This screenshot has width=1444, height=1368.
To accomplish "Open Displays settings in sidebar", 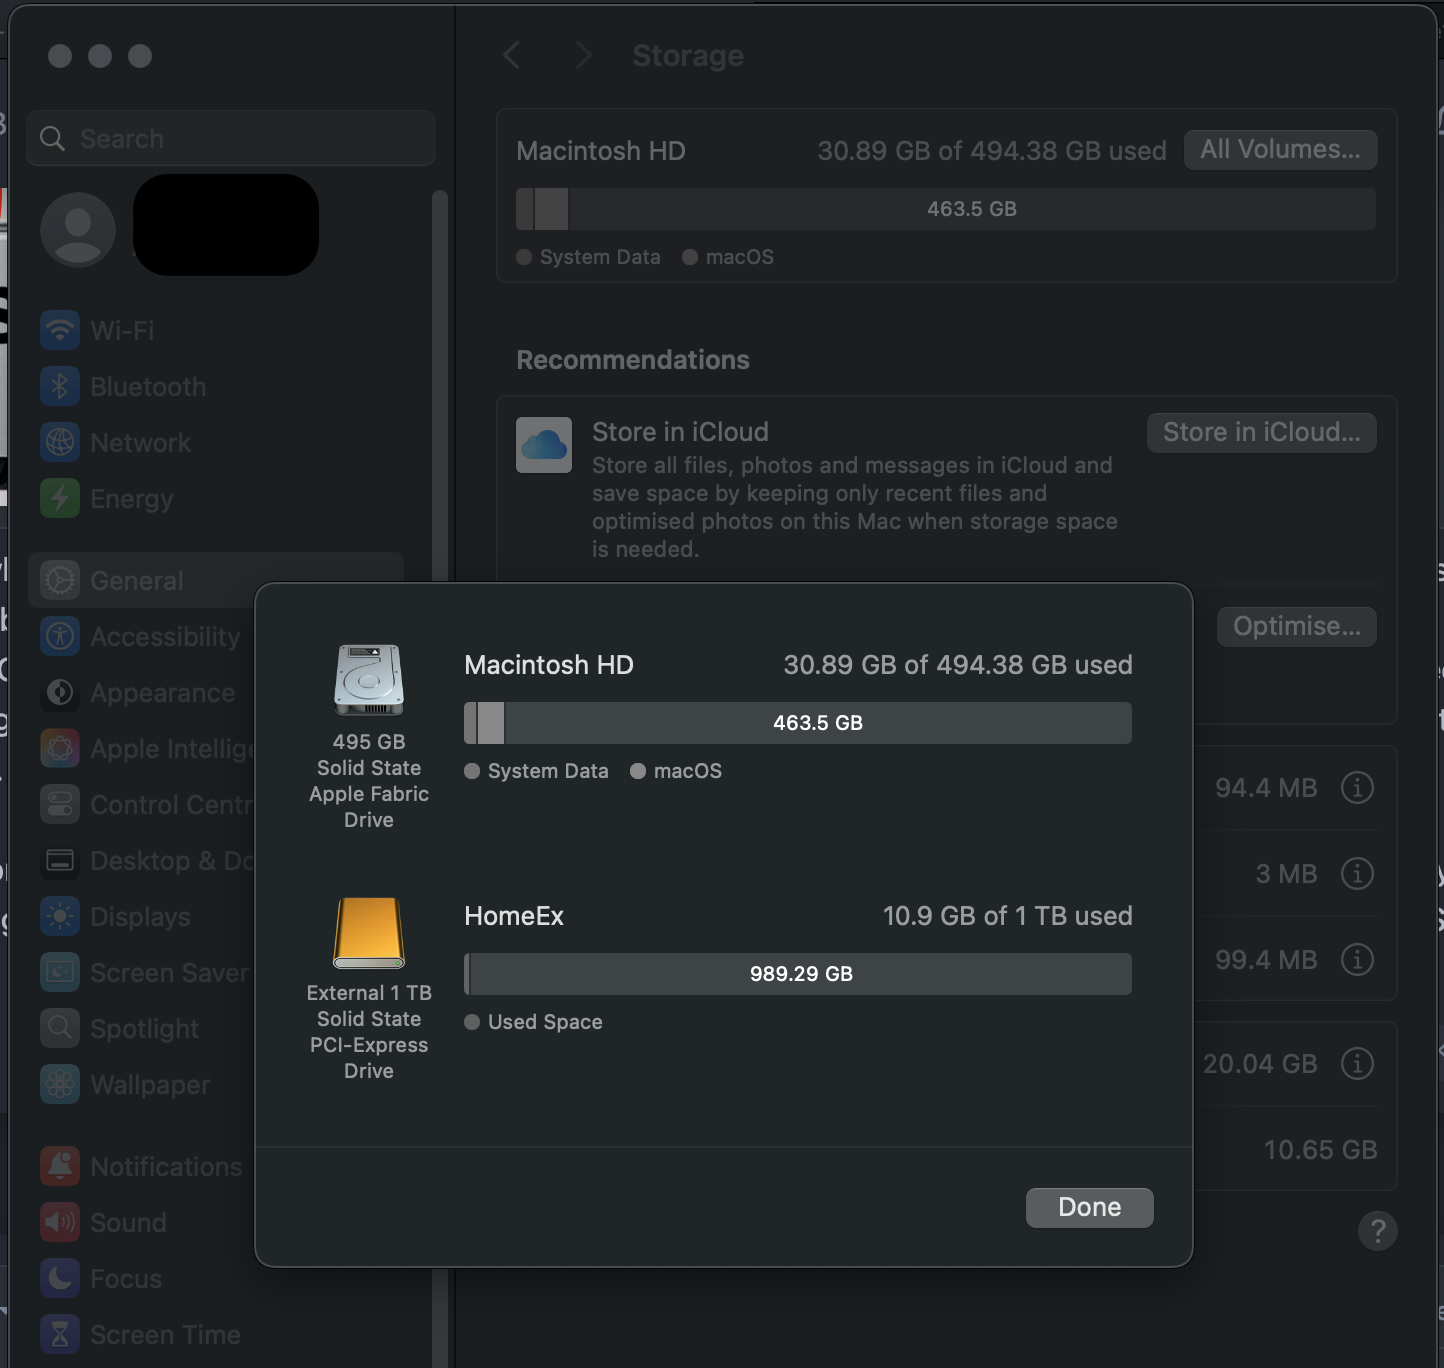I will (142, 917).
